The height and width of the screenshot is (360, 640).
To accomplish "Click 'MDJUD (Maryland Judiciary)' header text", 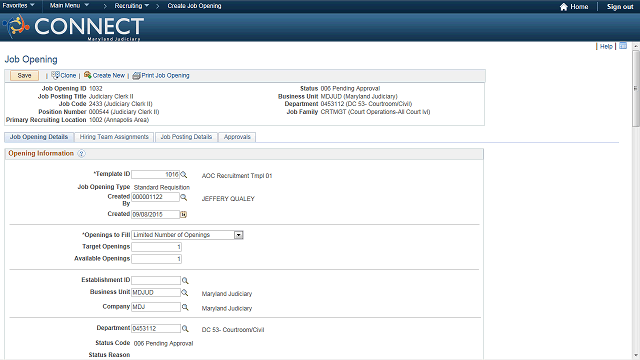I will (x=359, y=97).
